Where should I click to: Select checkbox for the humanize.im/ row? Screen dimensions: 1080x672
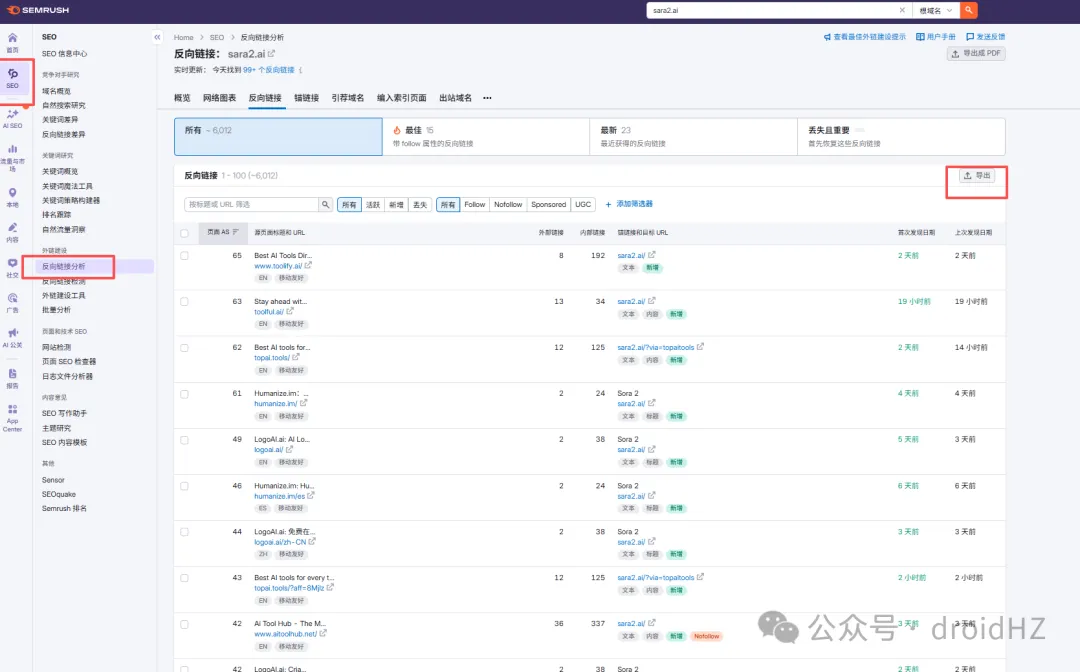184,394
